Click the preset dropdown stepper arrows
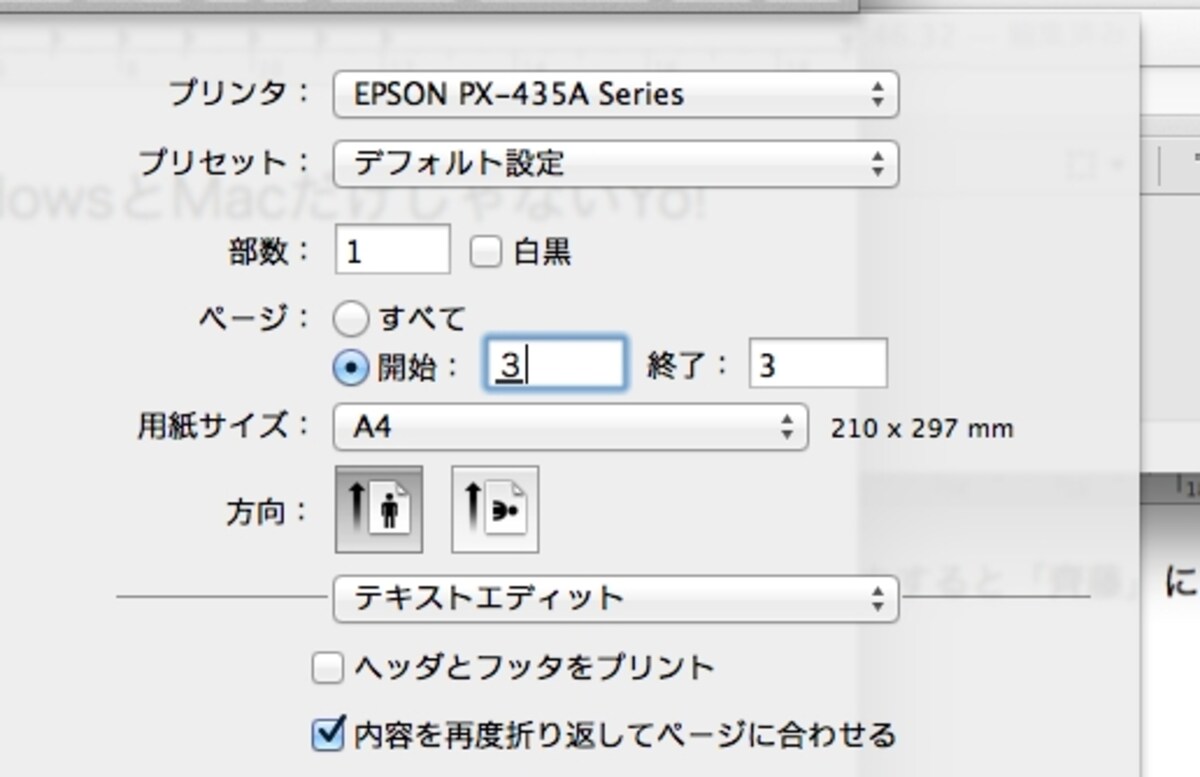 pos(877,163)
